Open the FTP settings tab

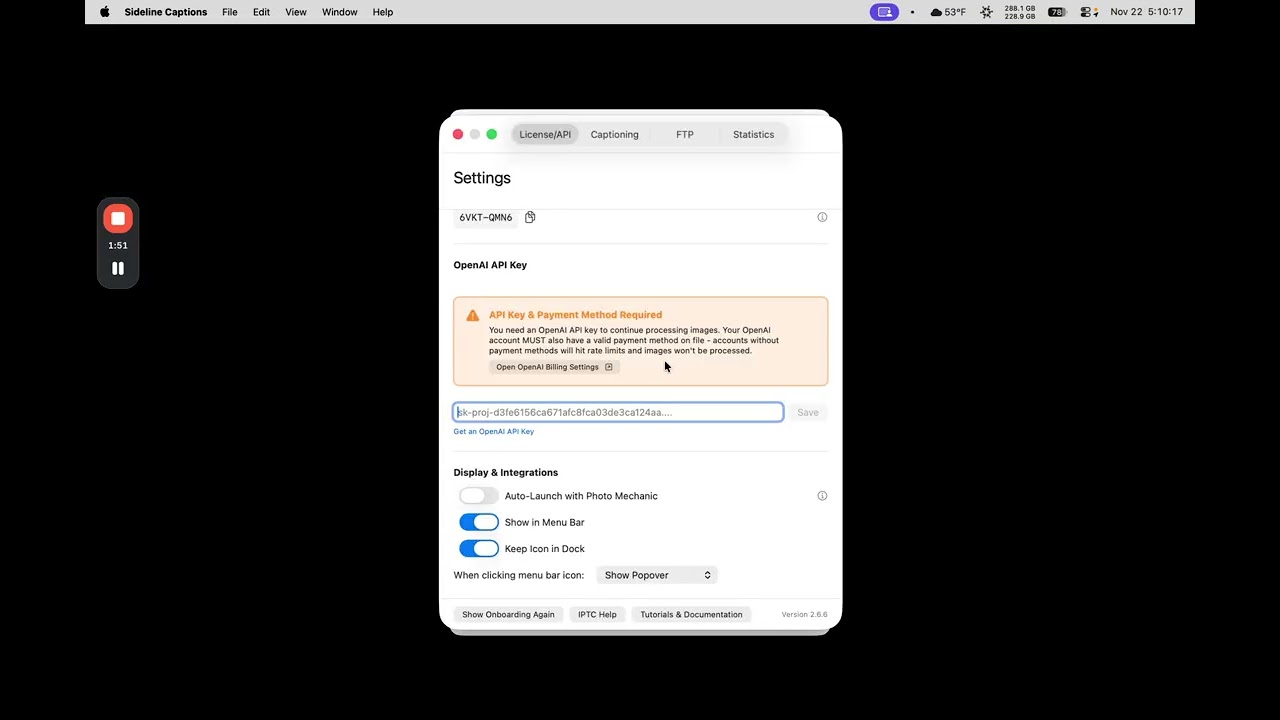click(x=684, y=134)
